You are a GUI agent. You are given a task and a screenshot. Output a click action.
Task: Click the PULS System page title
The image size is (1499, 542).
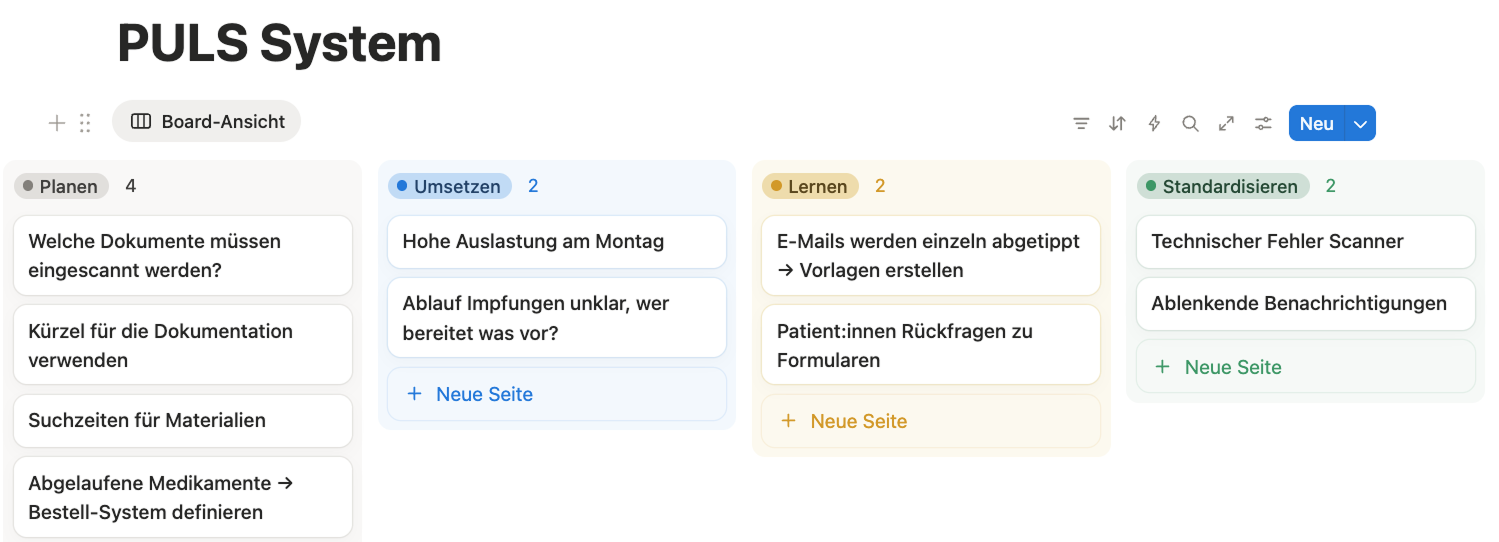tap(279, 43)
